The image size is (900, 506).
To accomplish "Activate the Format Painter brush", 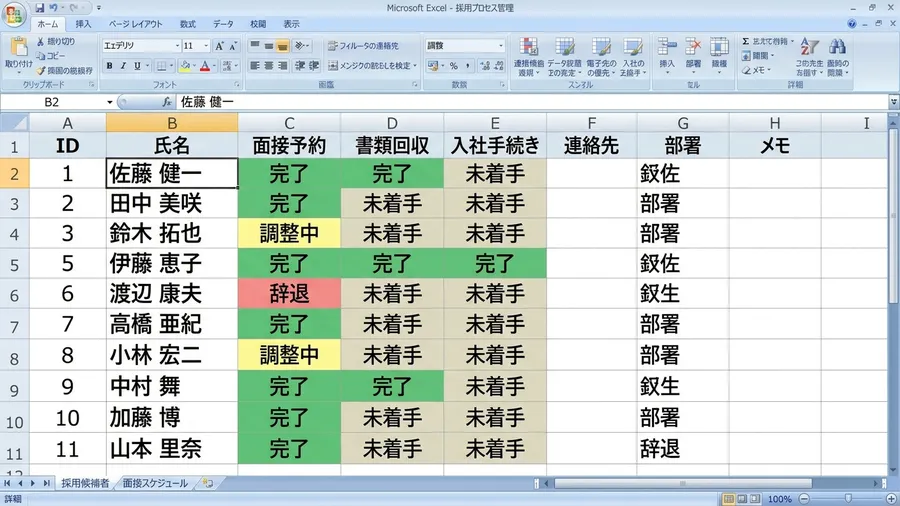I will click(x=40, y=71).
